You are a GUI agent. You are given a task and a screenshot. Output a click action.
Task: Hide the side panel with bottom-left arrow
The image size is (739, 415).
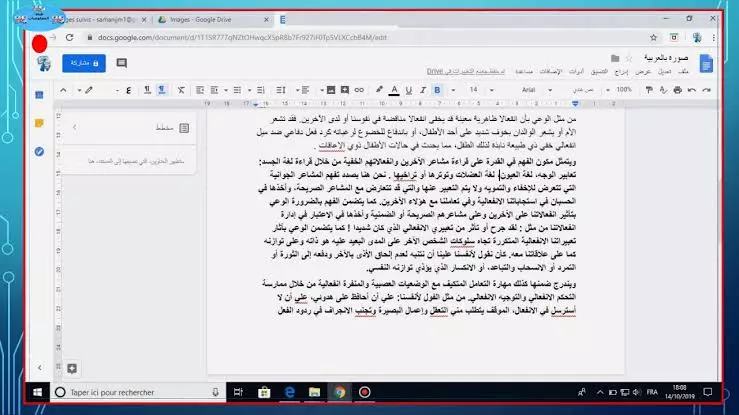click(40, 367)
